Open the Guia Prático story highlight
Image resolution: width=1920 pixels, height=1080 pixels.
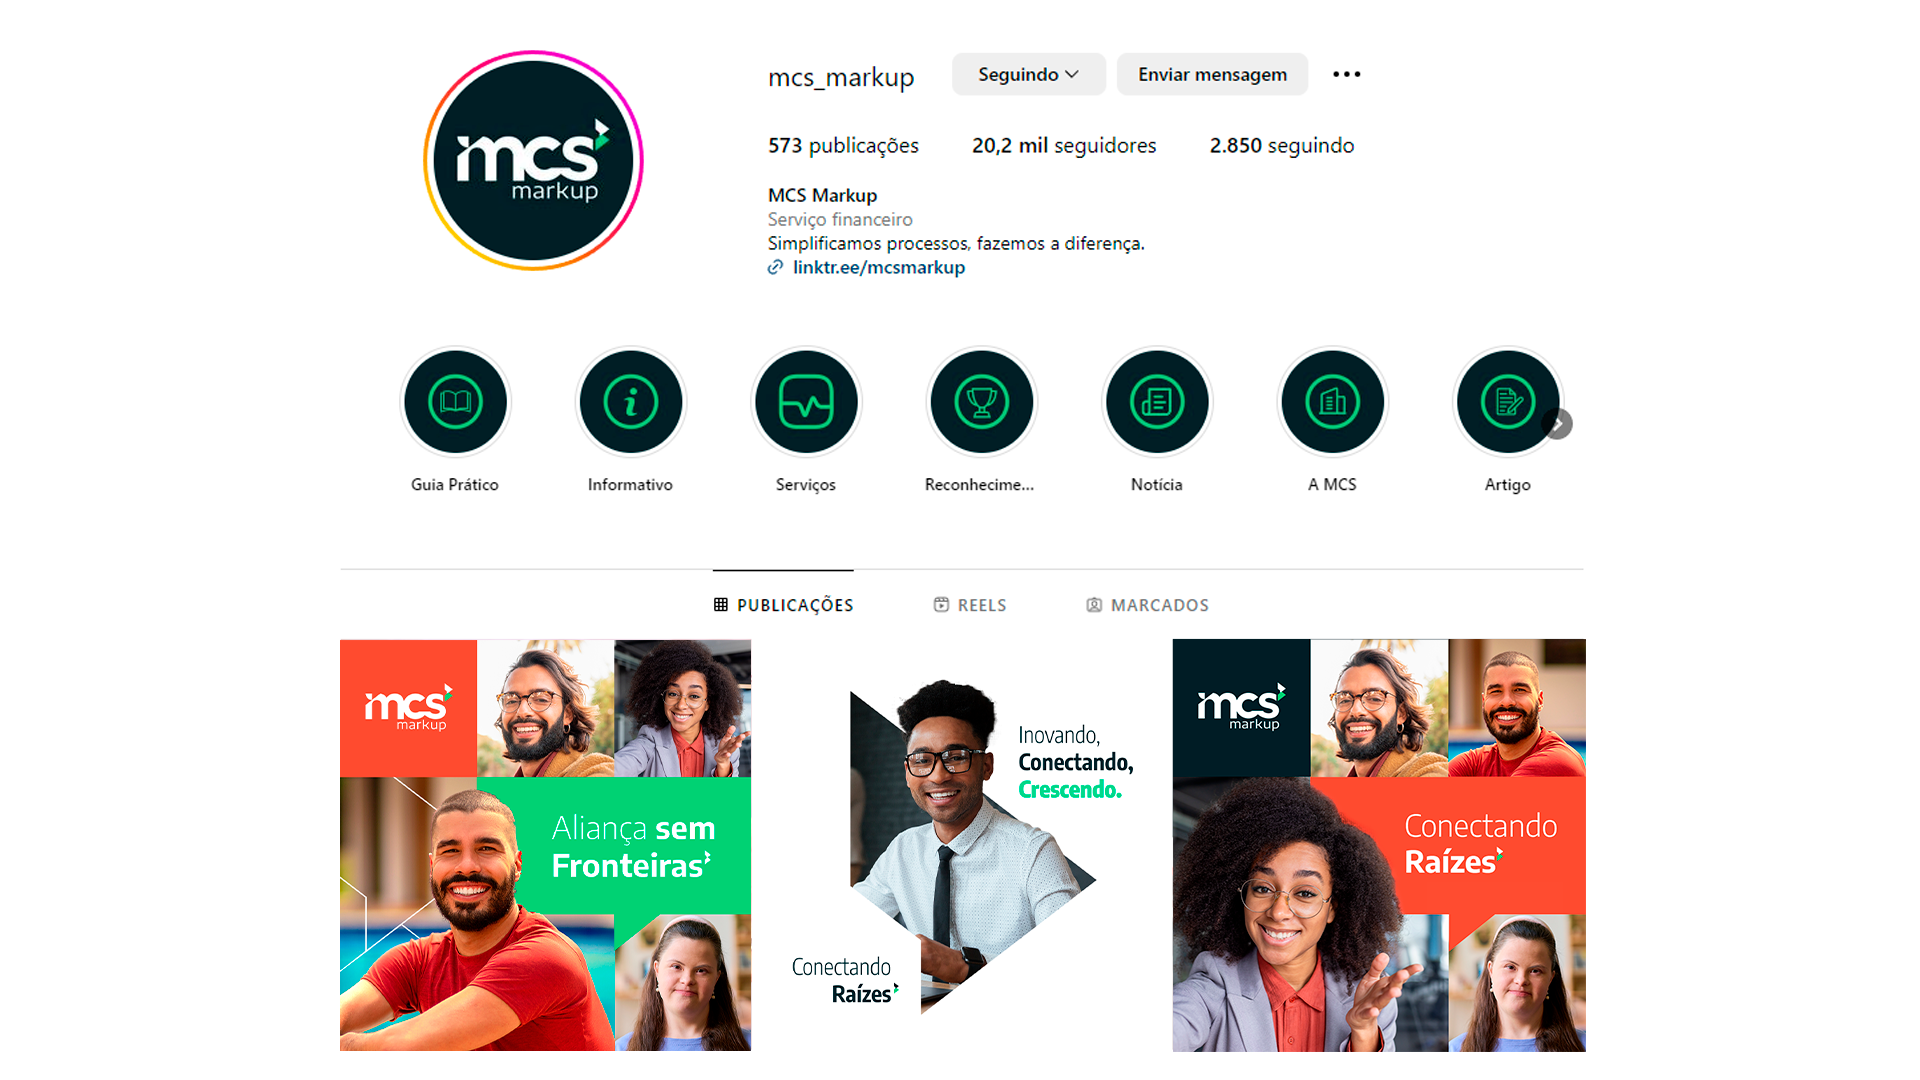[x=455, y=402]
